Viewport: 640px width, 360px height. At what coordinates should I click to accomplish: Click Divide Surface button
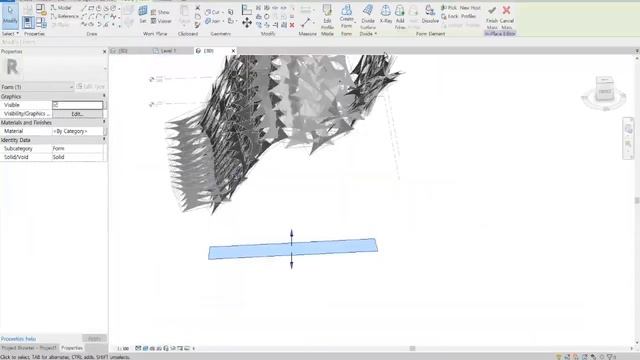pos(368,17)
